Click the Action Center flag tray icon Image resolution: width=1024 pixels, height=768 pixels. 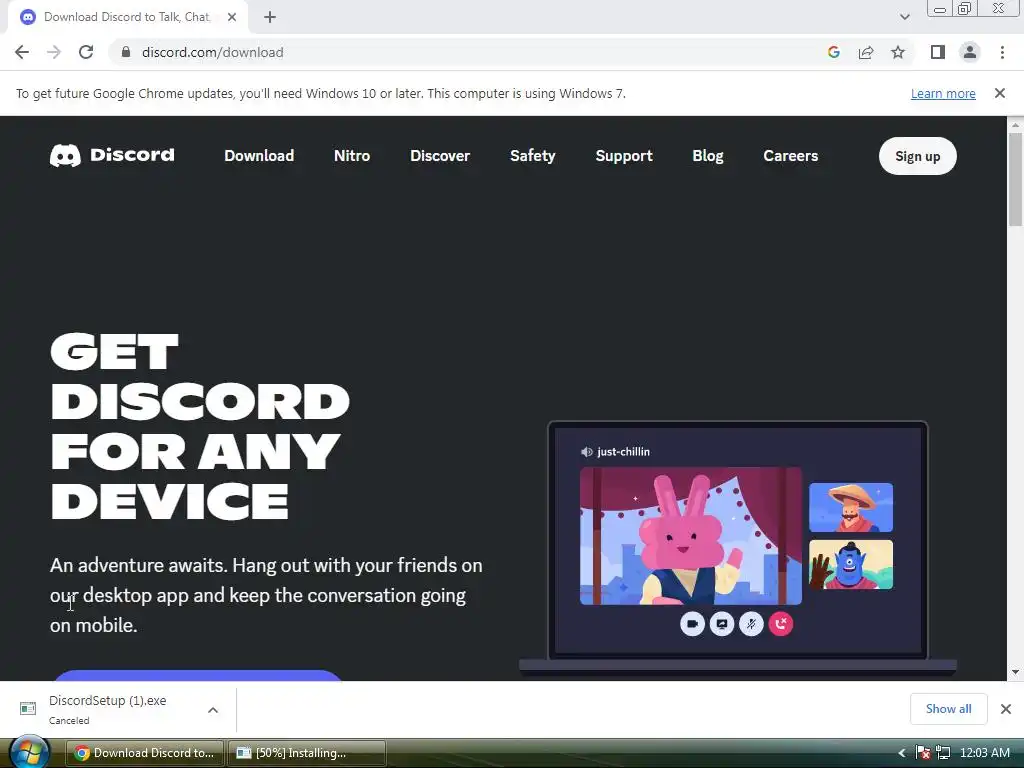pos(923,753)
